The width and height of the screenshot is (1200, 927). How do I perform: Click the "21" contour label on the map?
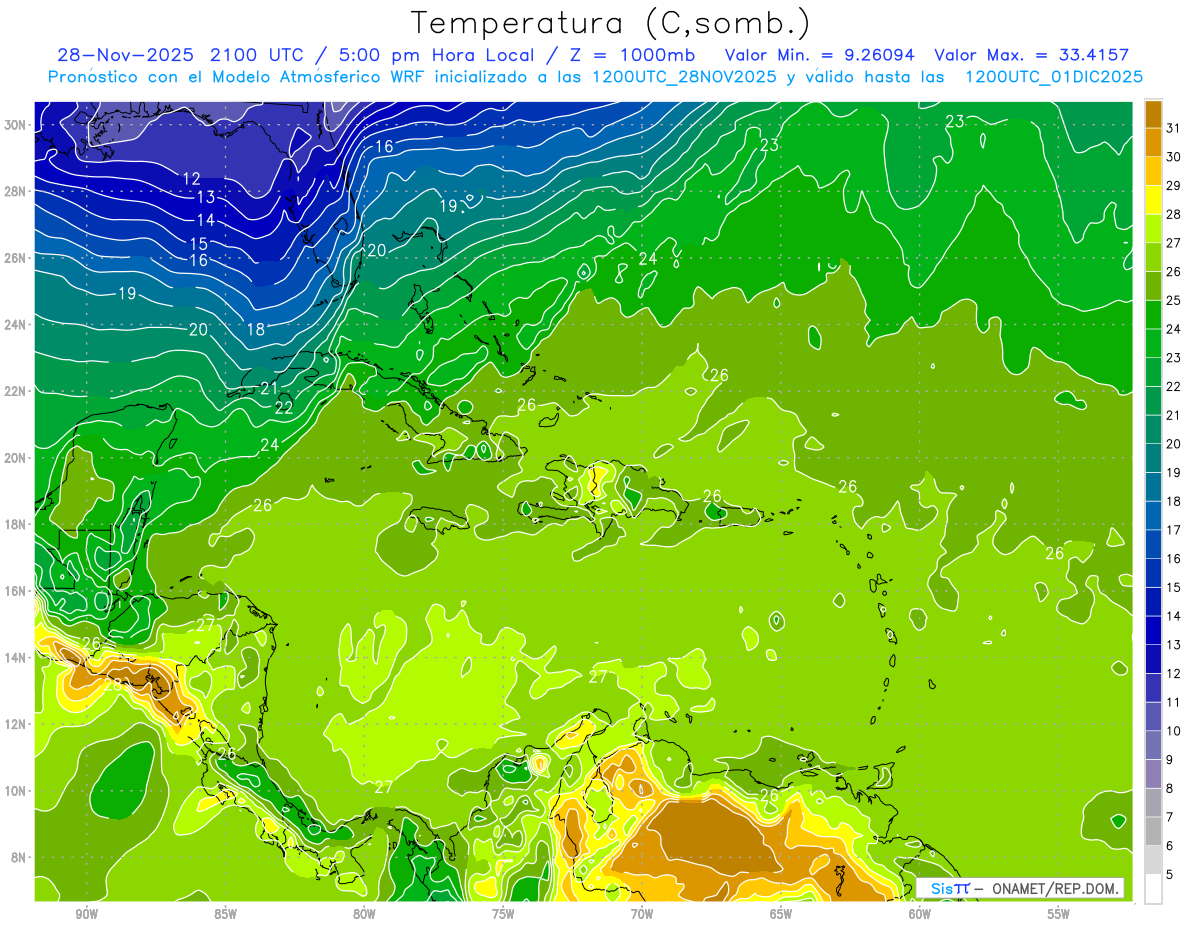pyautogui.click(x=269, y=388)
